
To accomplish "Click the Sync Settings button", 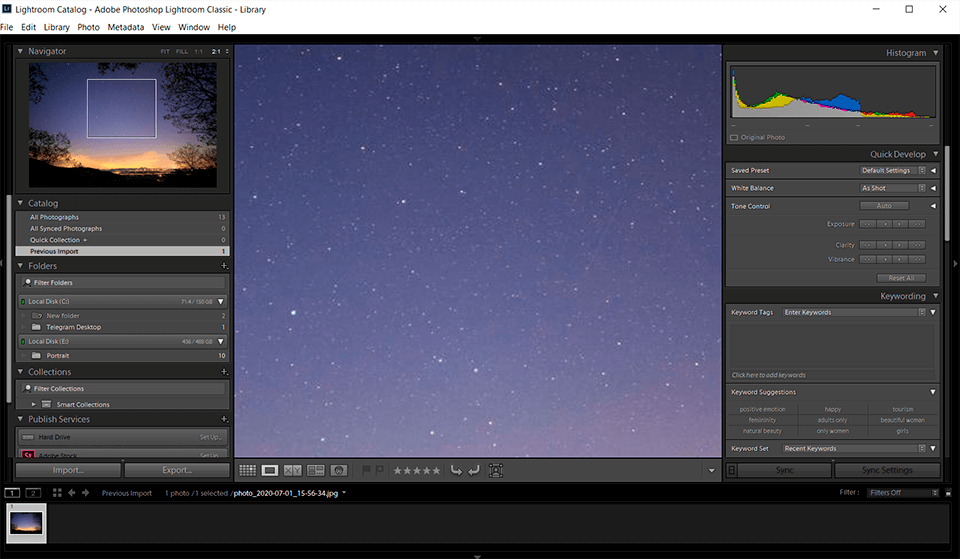I will coord(887,470).
